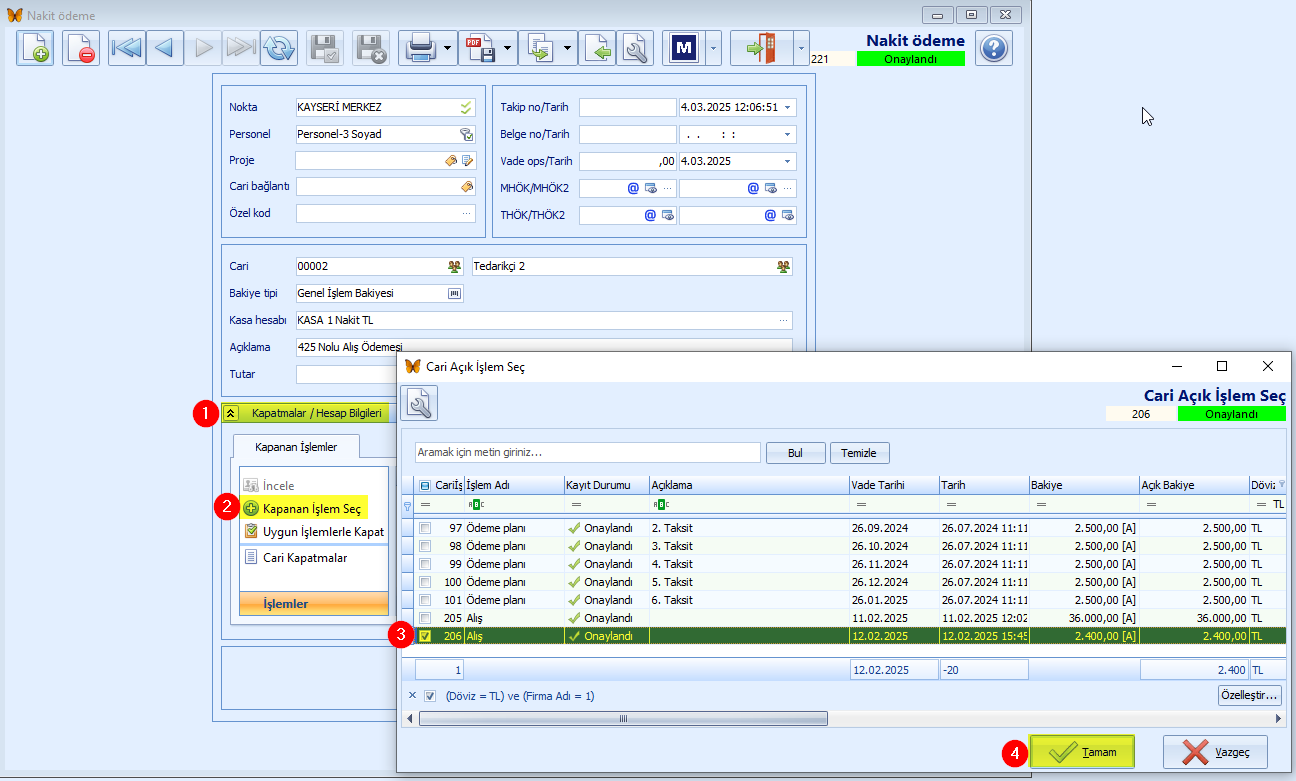Check the checkbox for row 205 Alış
This screenshot has height=781, width=1296.
(x=425, y=618)
